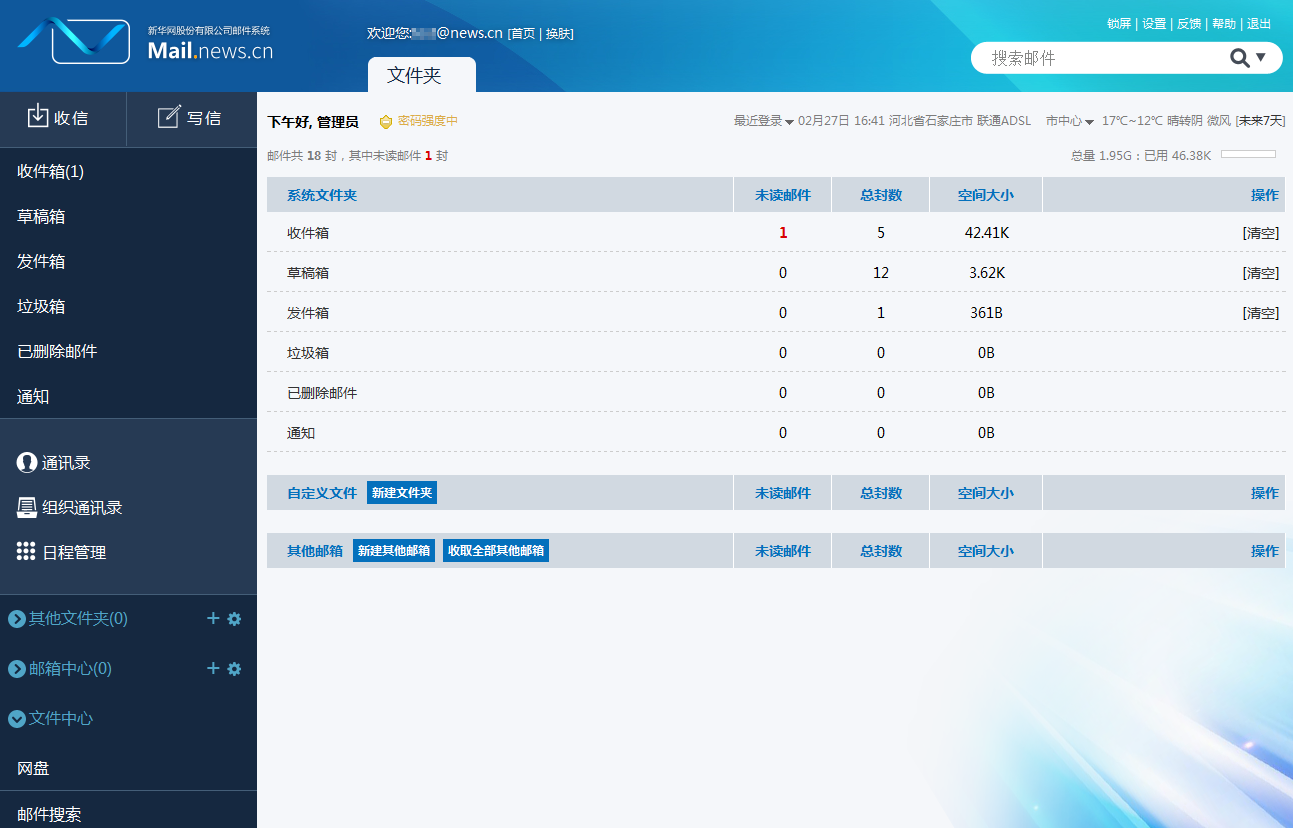Expand the 邮箱中心(0) section
This screenshot has height=828, width=1293.
[x=17, y=669]
